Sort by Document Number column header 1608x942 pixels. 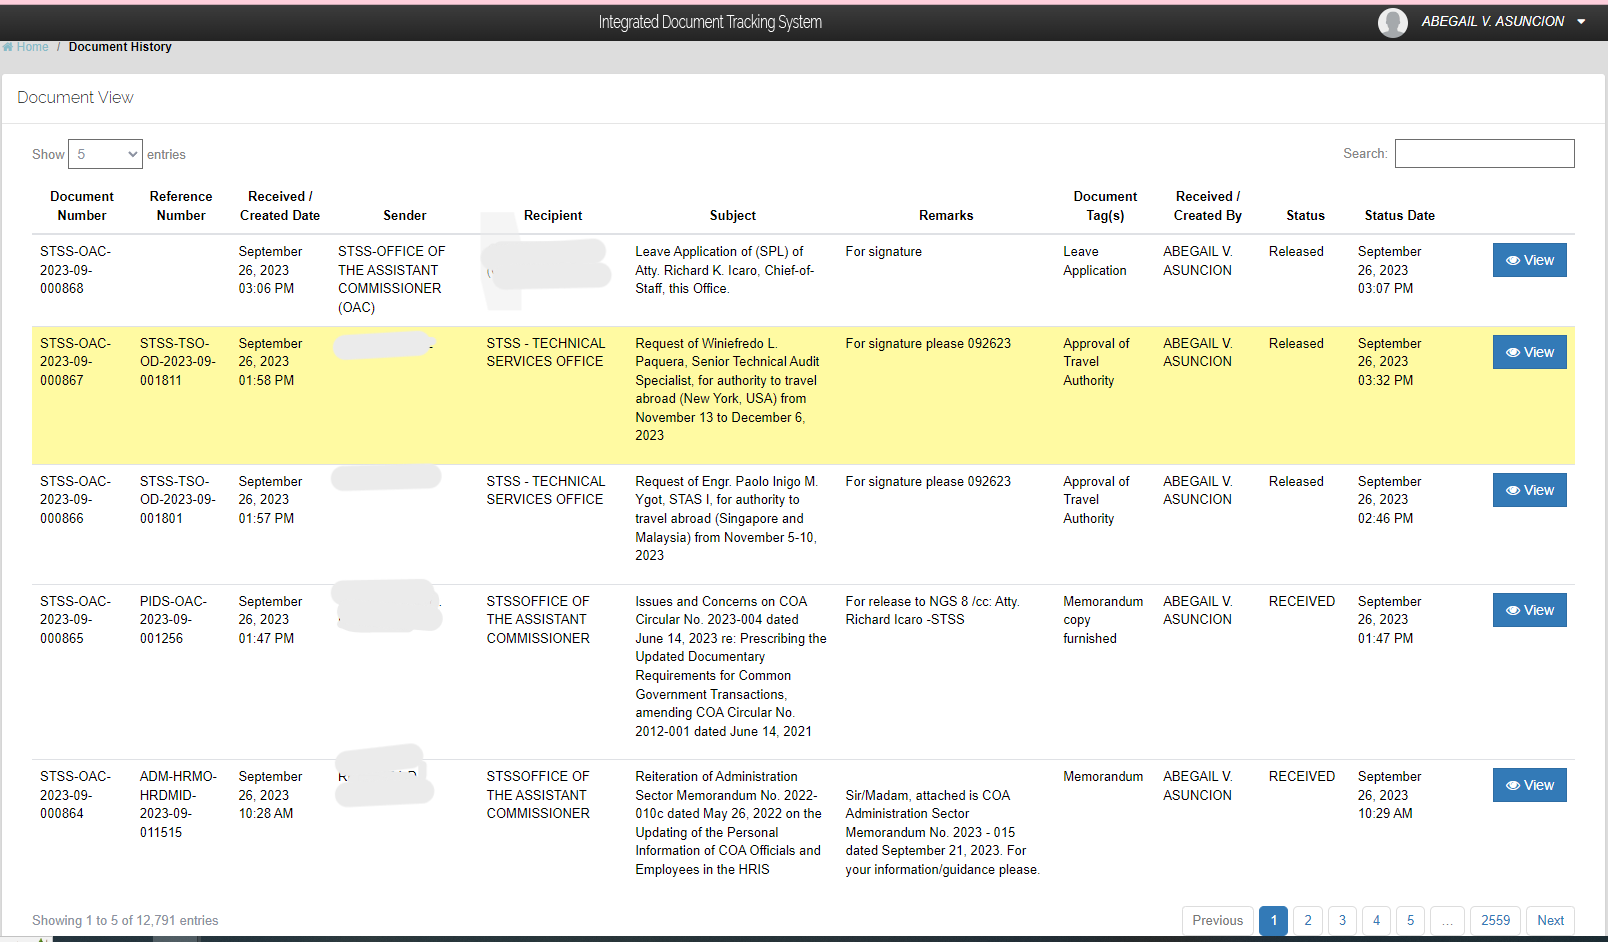tap(82, 206)
